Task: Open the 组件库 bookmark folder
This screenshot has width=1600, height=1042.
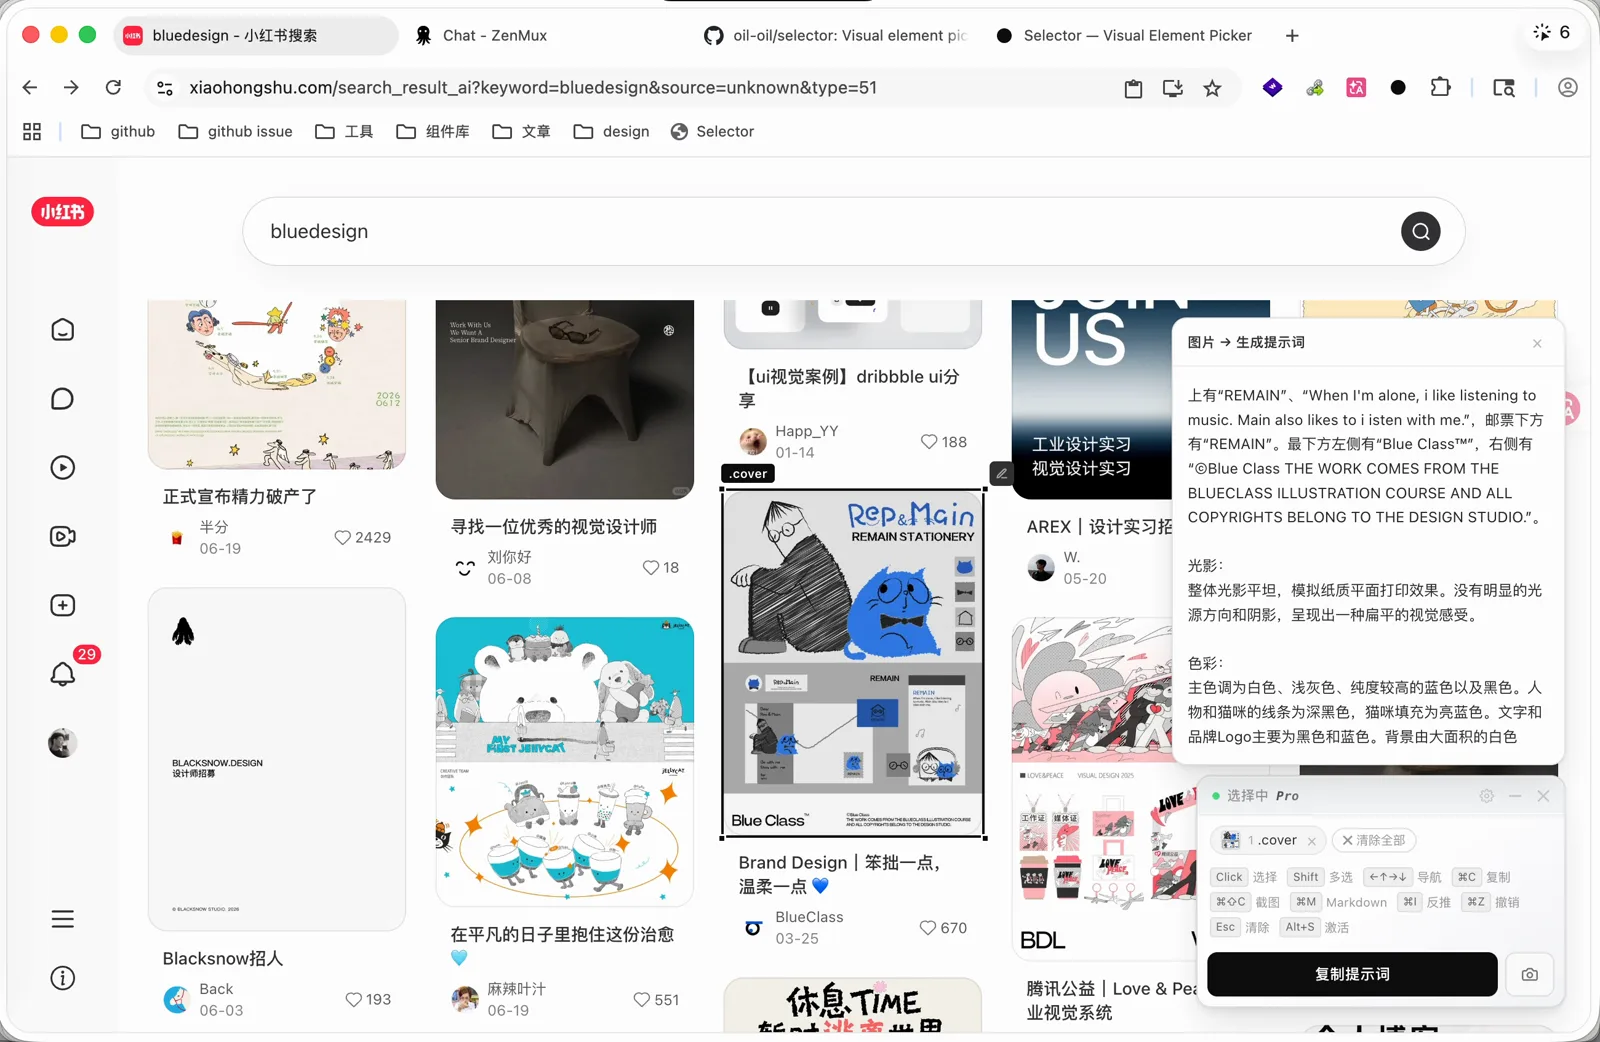Action: (433, 132)
